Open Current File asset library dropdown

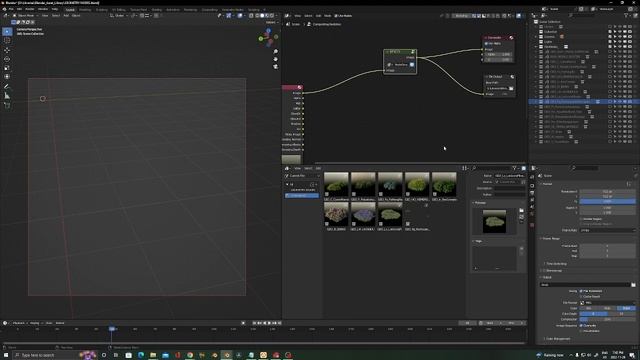pyautogui.click(x=302, y=176)
